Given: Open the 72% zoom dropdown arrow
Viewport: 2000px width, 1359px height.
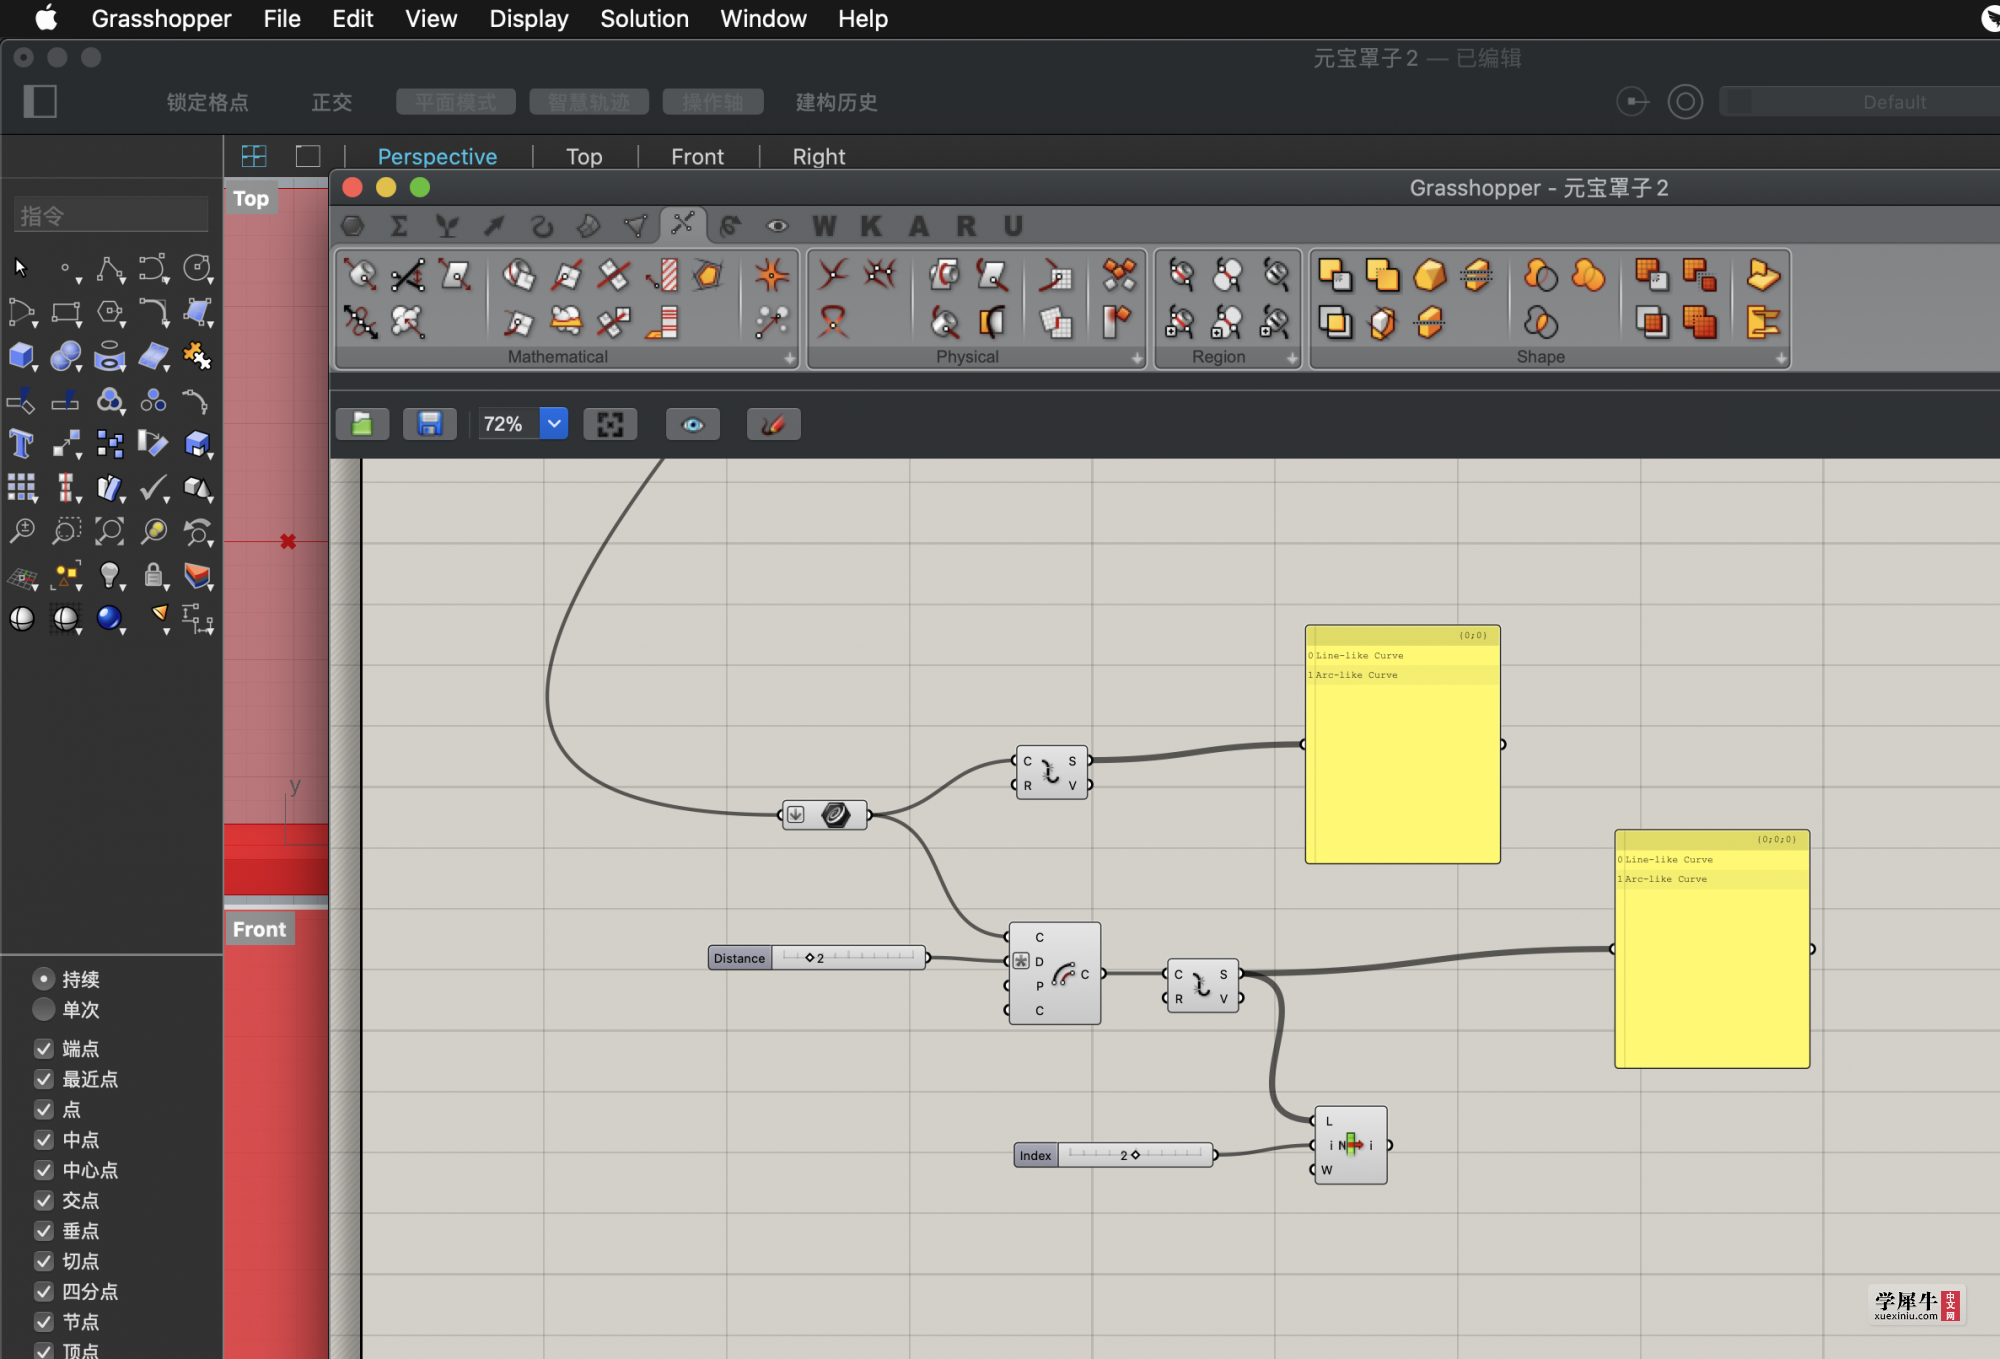Looking at the screenshot, I should (x=554, y=424).
